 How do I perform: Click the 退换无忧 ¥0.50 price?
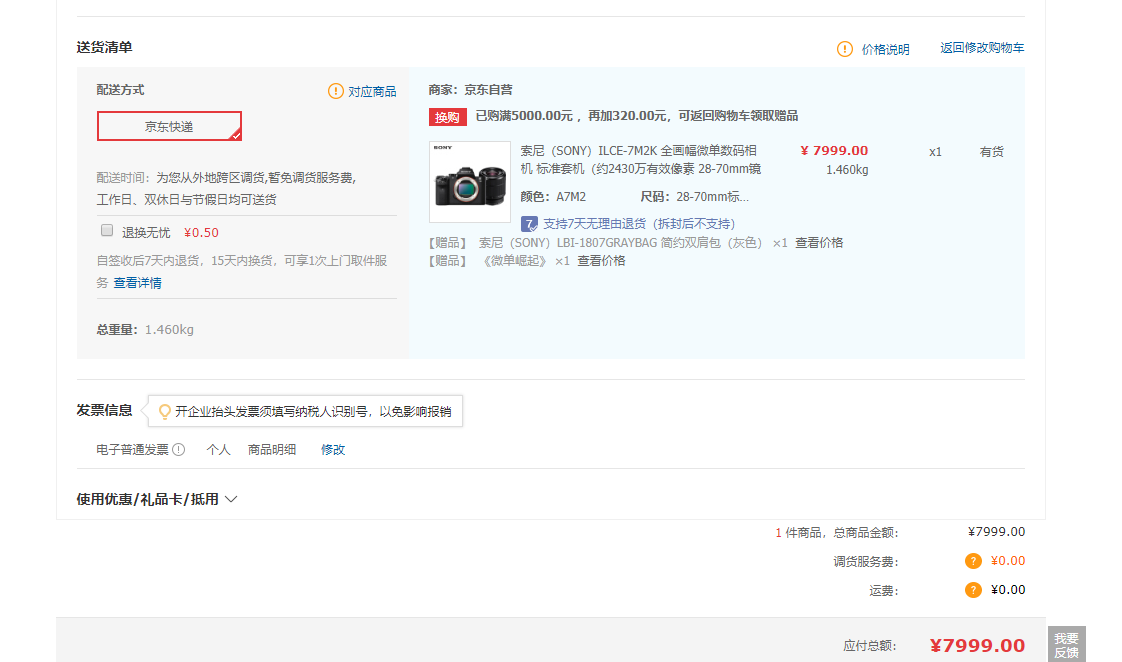(x=201, y=233)
